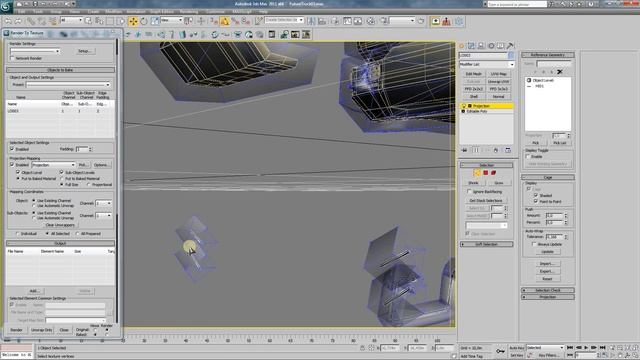Open the Create command panel tab
The width and height of the screenshot is (640, 360).
(462, 46)
